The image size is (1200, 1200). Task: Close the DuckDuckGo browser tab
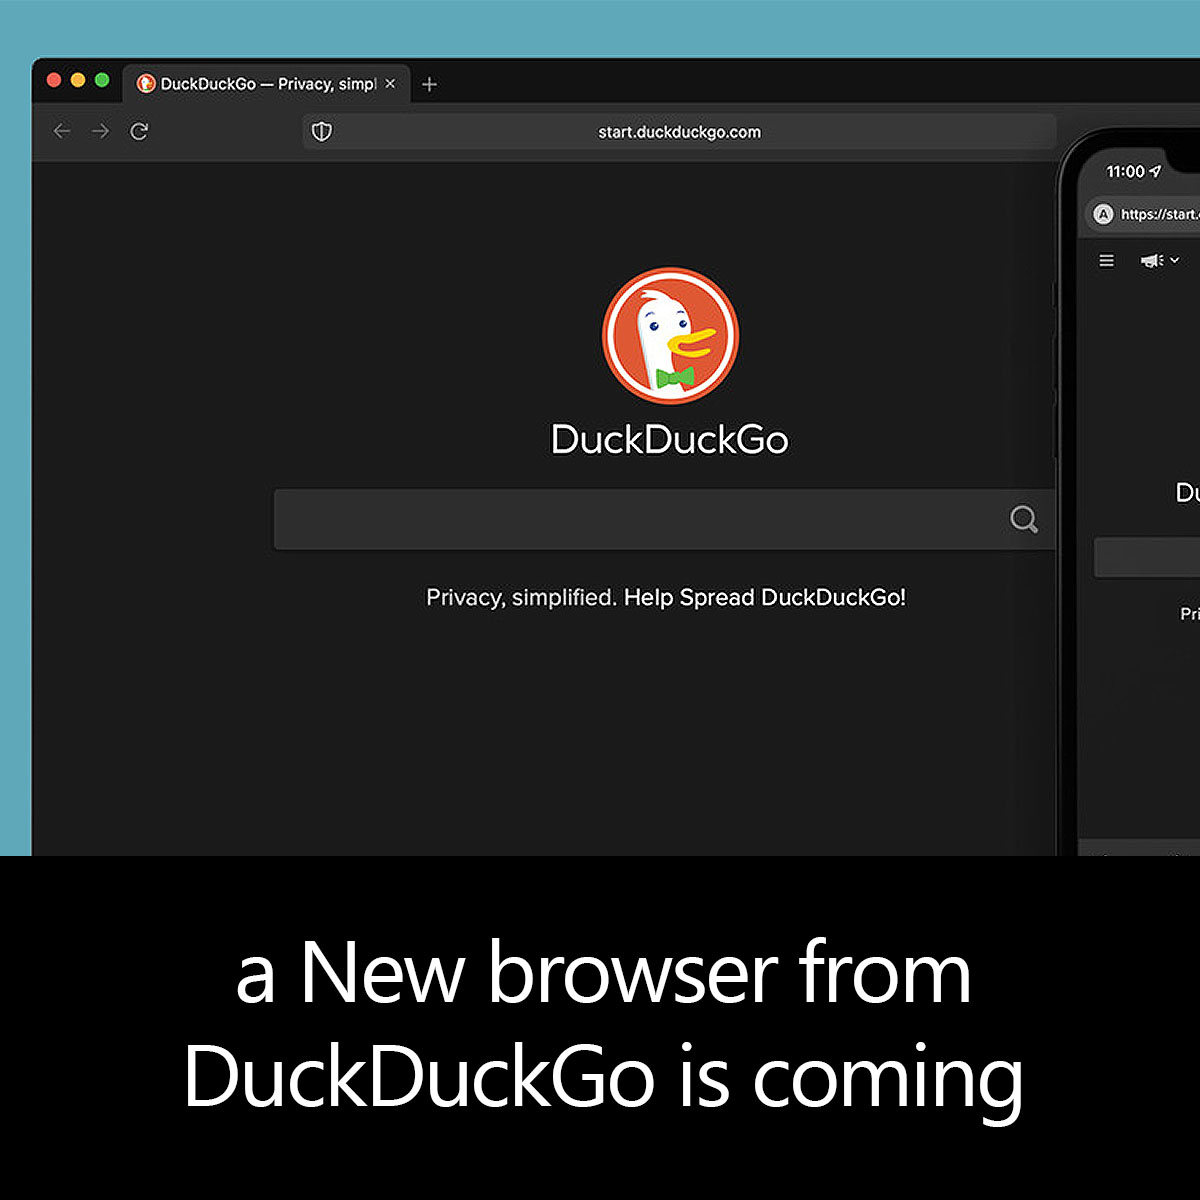(390, 84)
